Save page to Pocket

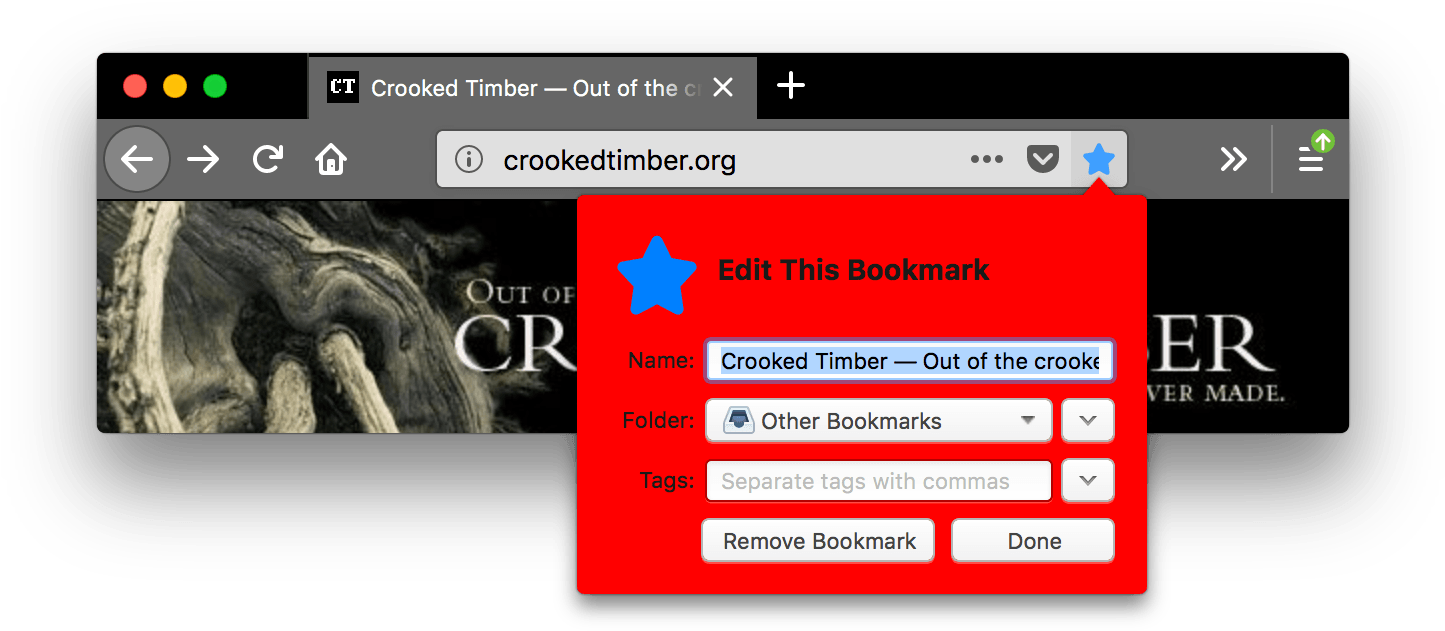coord(1043,159)
